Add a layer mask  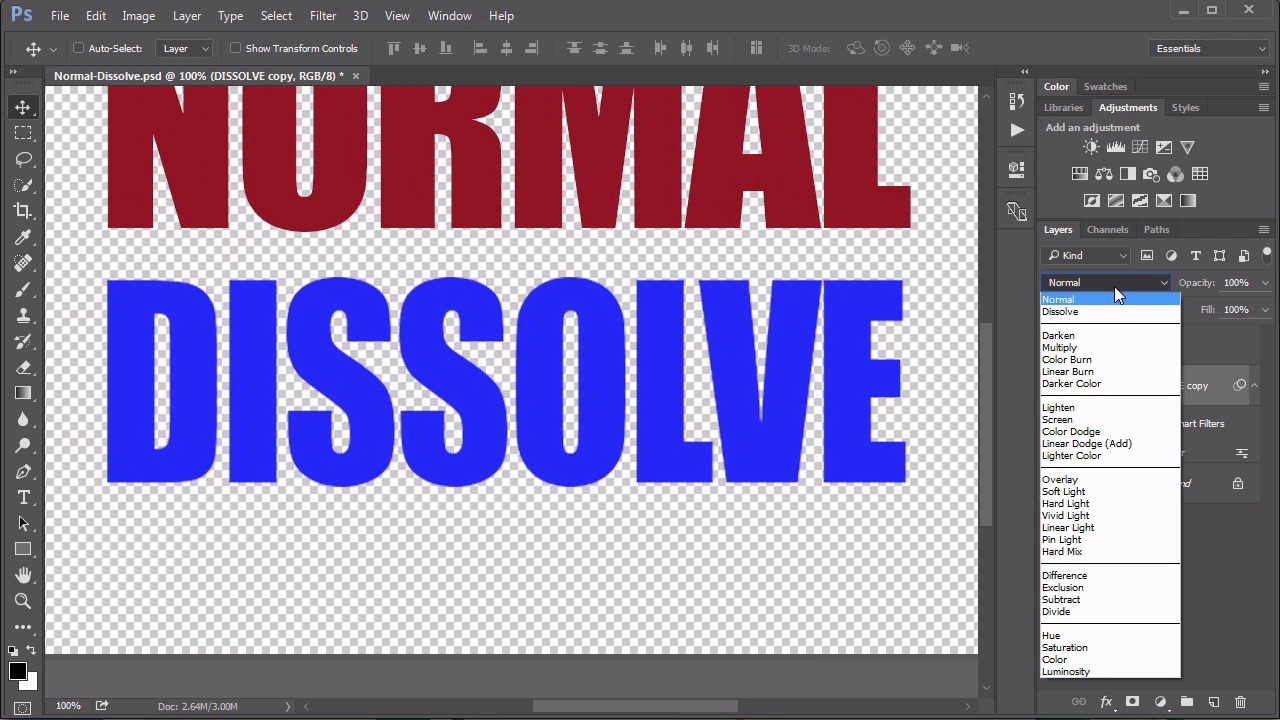pyautogui.click(x=1132, y=702)
